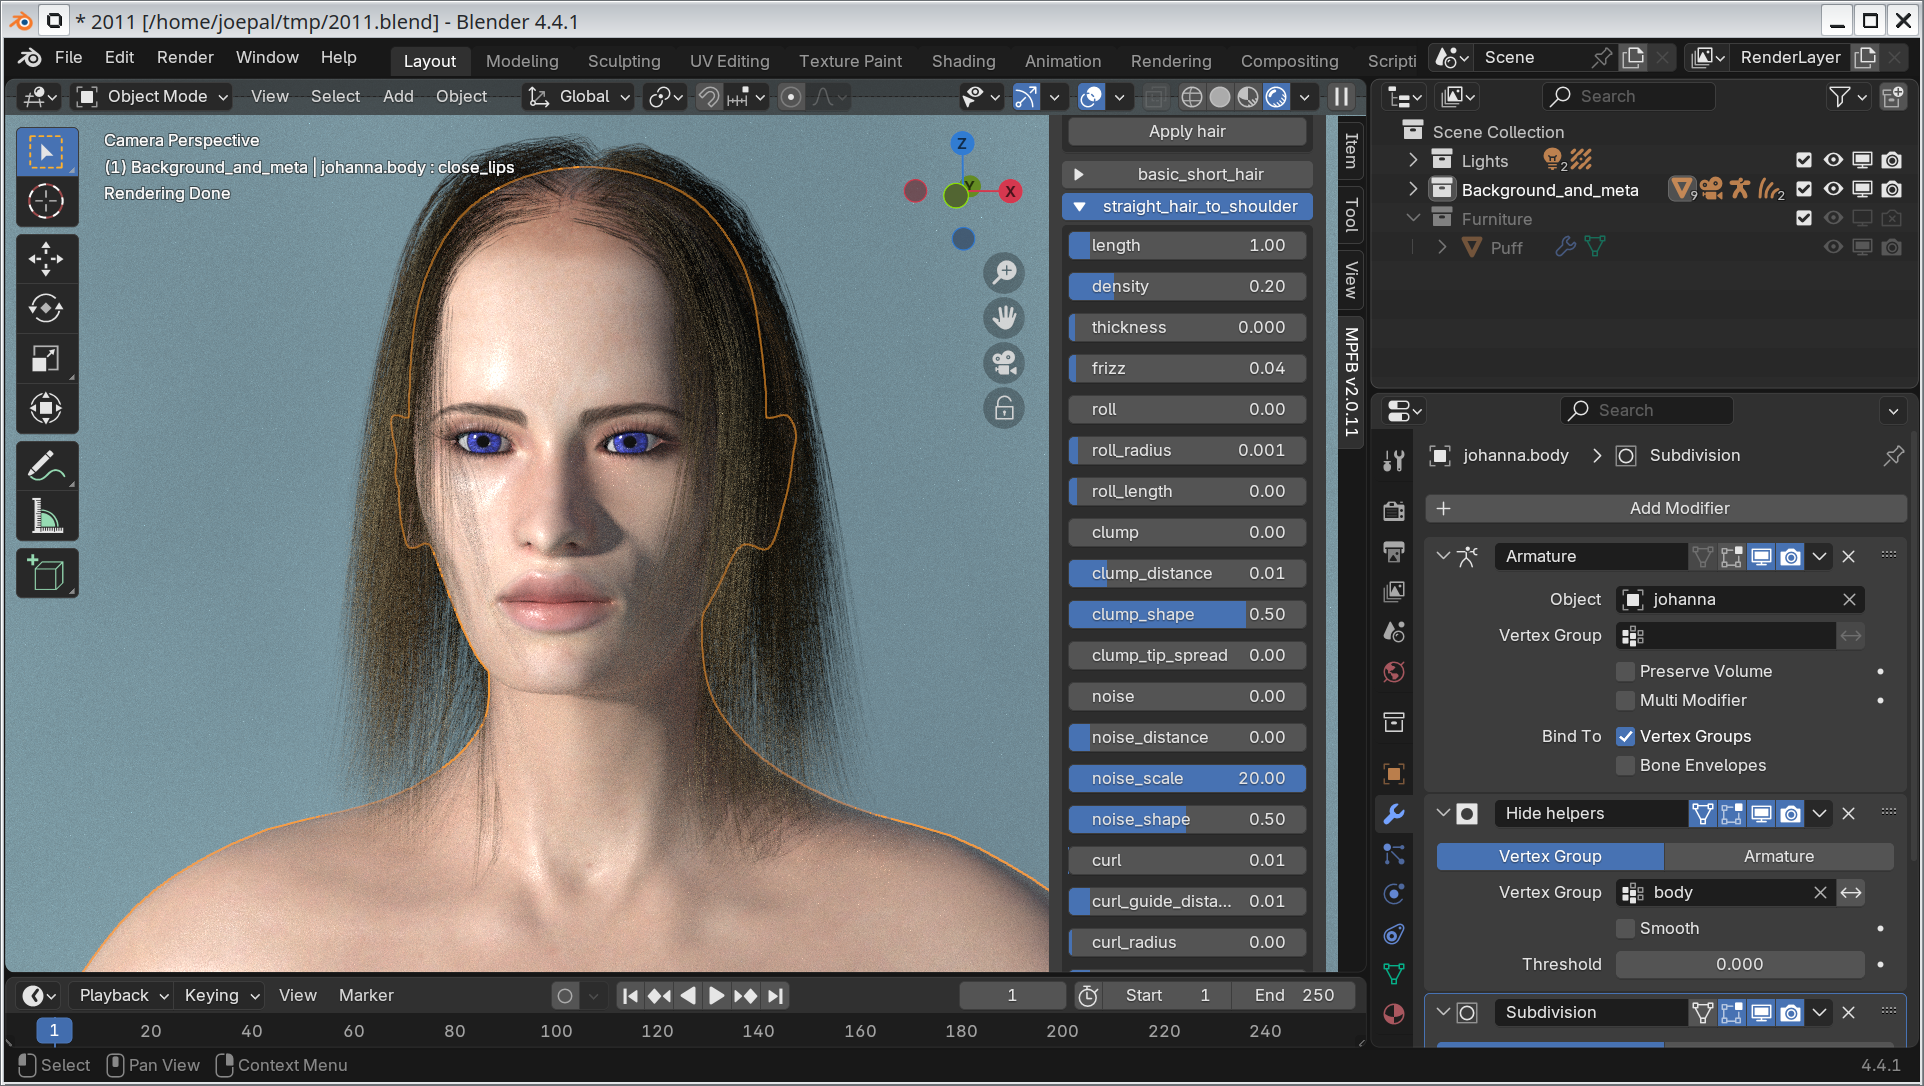
Task: Open the File menu
Action: coord(68,58)
